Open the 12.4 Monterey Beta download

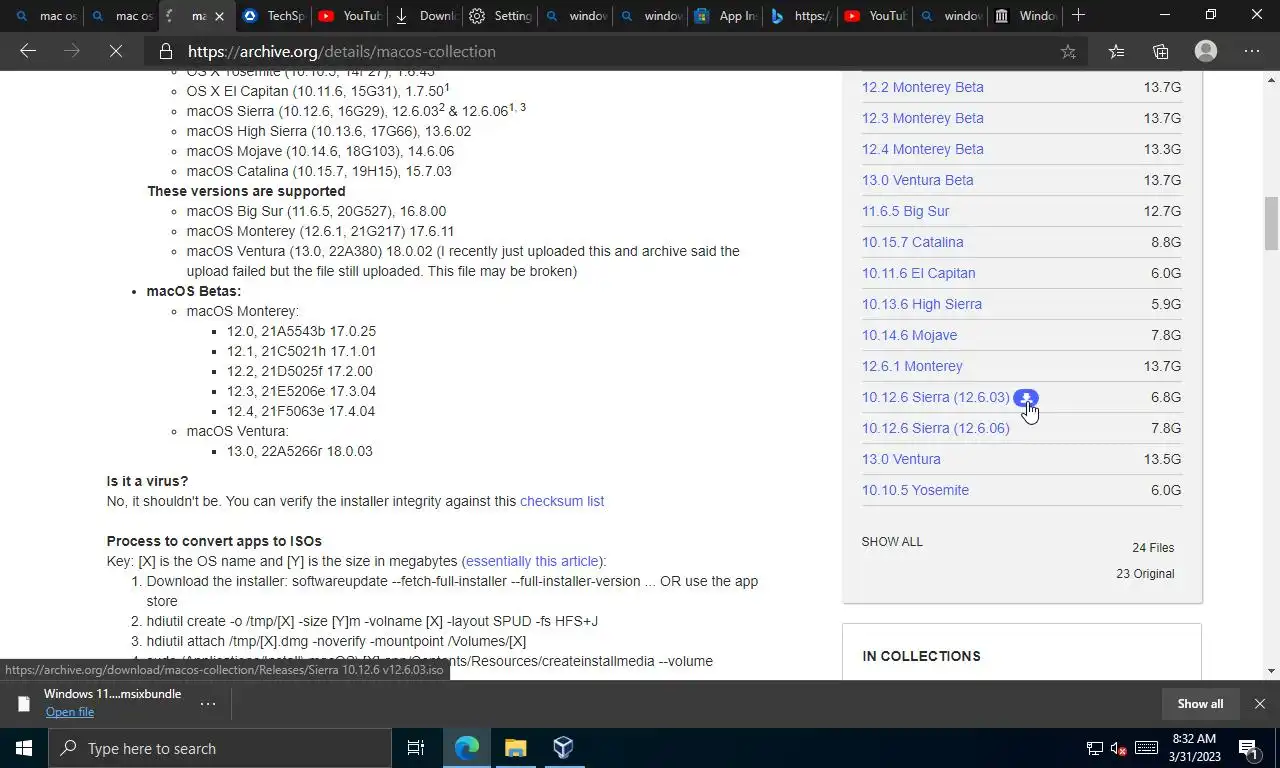(922, 149)
